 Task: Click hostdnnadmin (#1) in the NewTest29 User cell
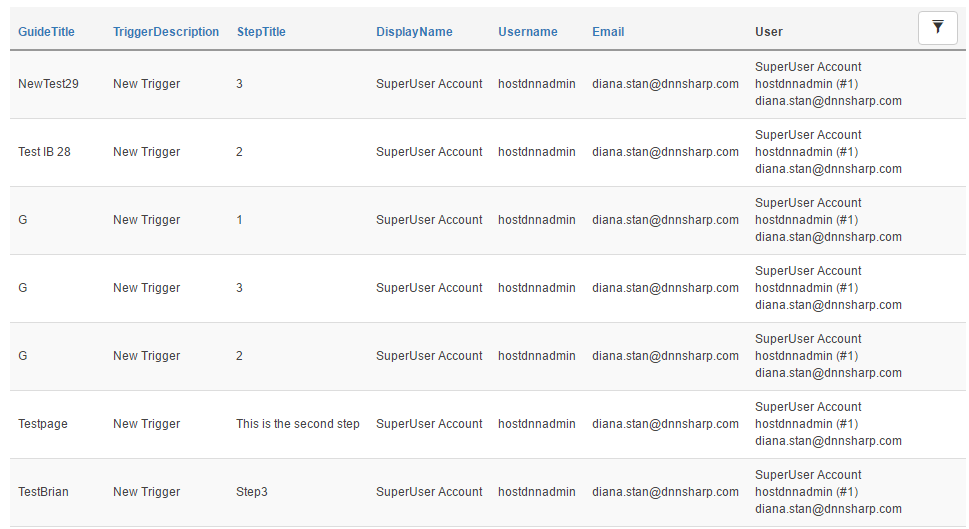coord(806,84)
